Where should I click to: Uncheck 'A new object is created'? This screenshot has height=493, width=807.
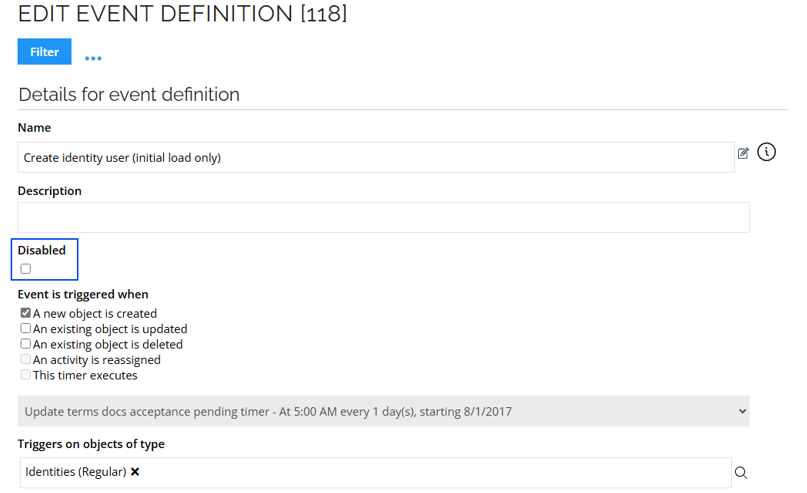coord(26,313)
